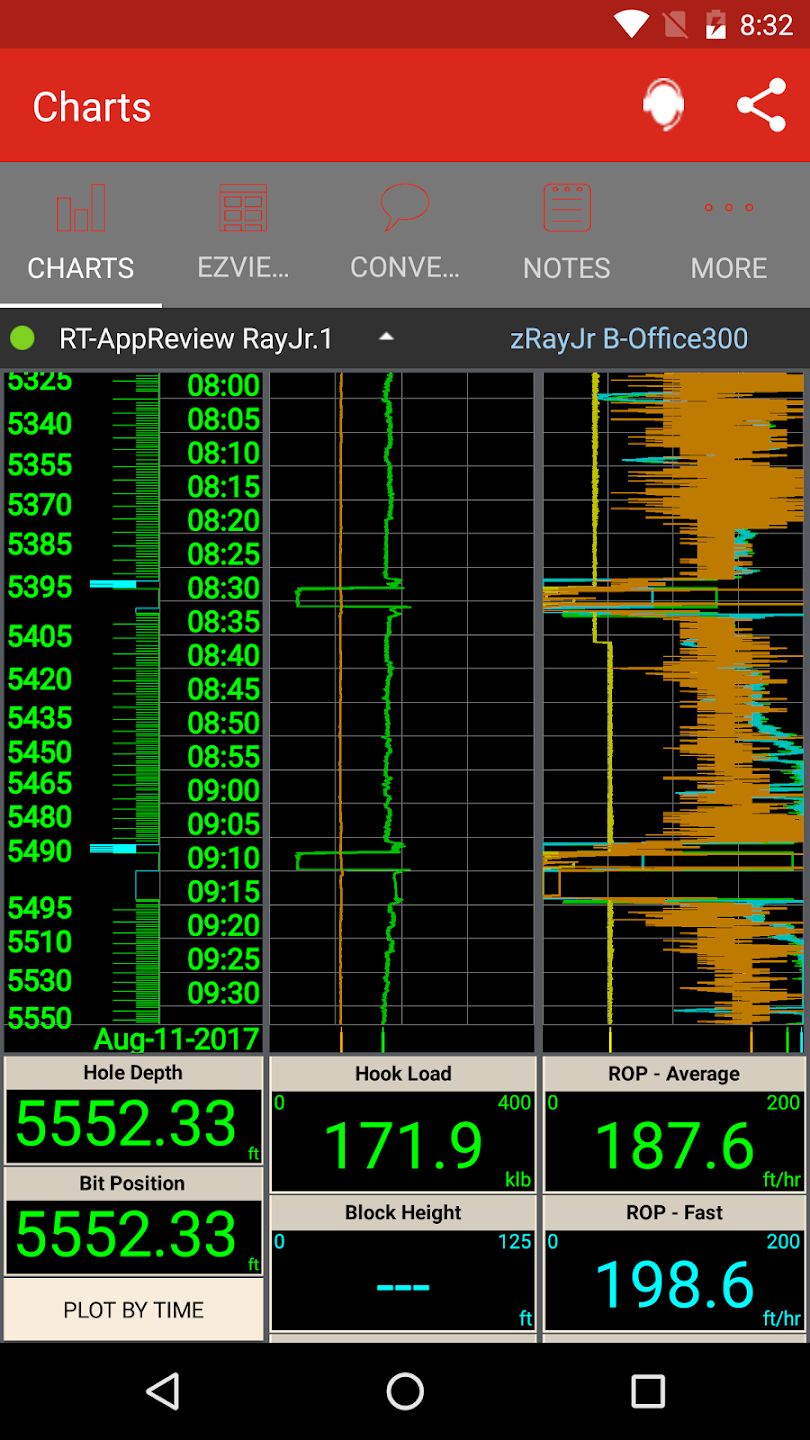Tap the headset support icon
The image size is (810, 1440).
pyautogui.click(x=663, y=105)
